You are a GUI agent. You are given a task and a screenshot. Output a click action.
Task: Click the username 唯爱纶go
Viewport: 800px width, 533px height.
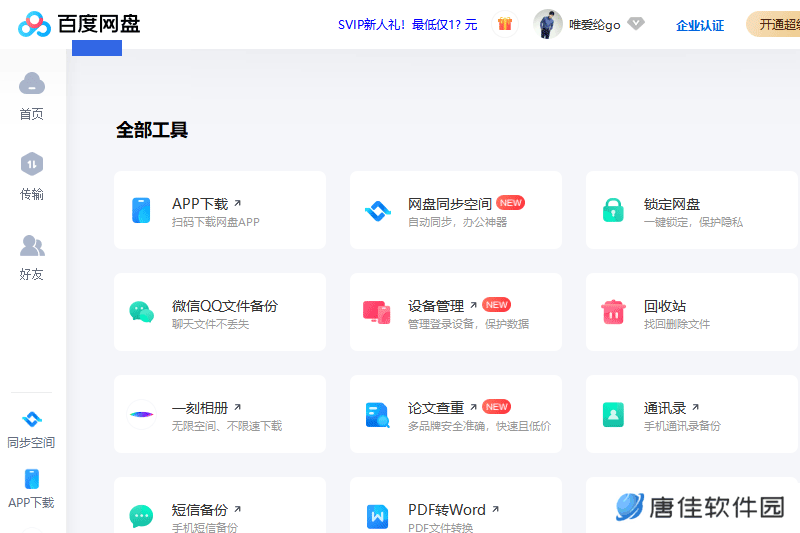coord(594,24)
